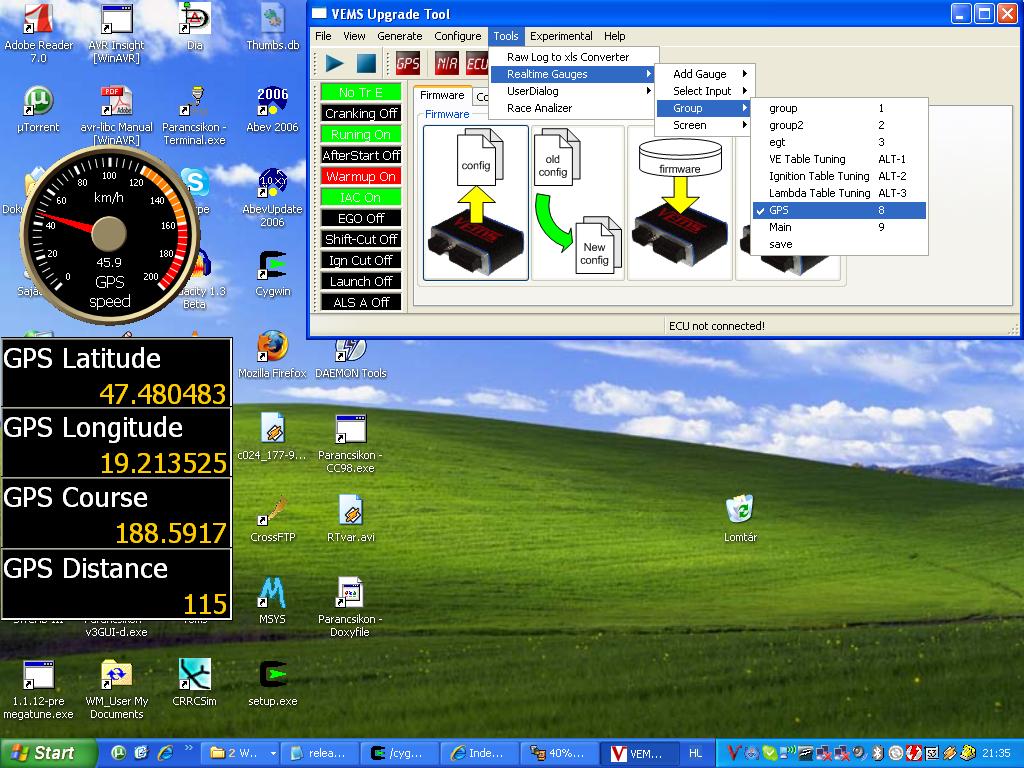The height and width of the screenshot is (768, 1024).
Task: Click the red N/A toolbar icon
Action: (447, 63)
